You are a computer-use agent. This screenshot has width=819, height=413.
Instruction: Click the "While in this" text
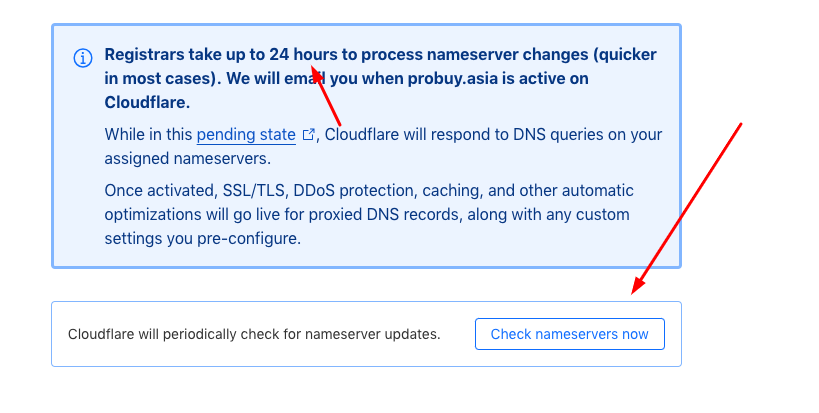[148, 135]
